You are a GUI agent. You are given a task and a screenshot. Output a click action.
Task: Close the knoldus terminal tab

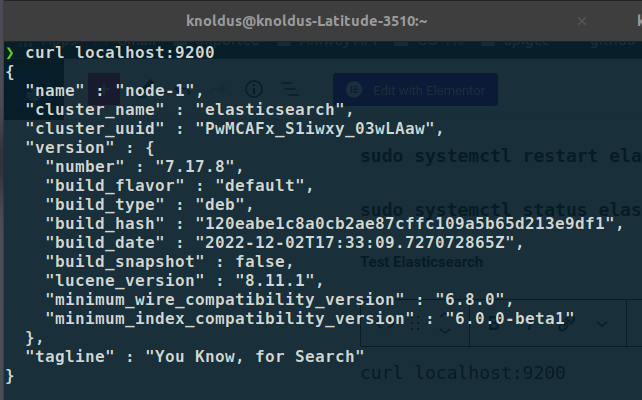[x=582, y=21]
